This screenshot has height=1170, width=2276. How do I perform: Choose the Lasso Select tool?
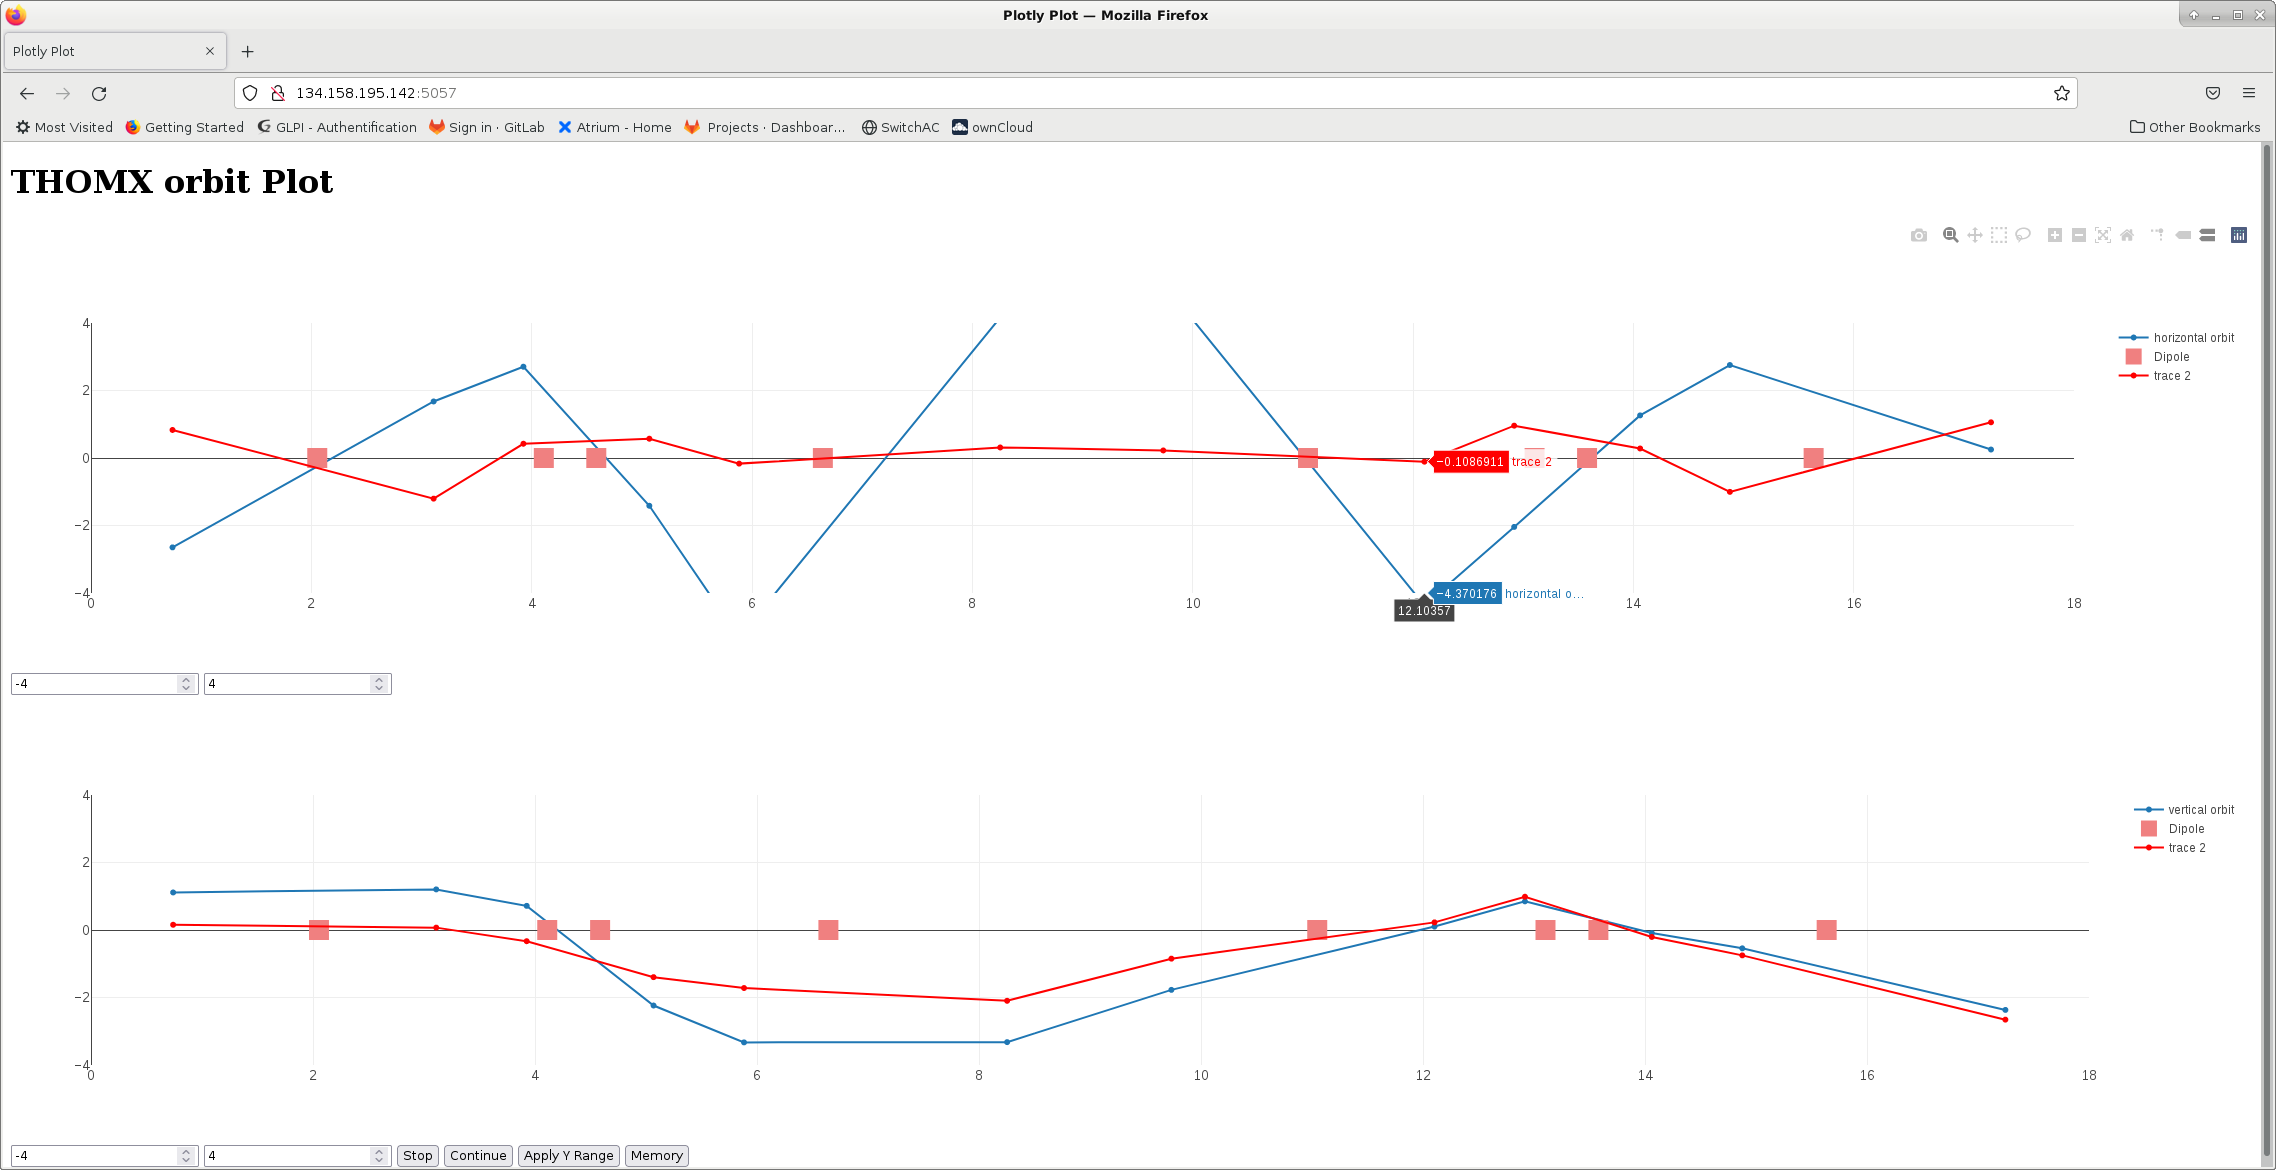[x=2023, y=235]
